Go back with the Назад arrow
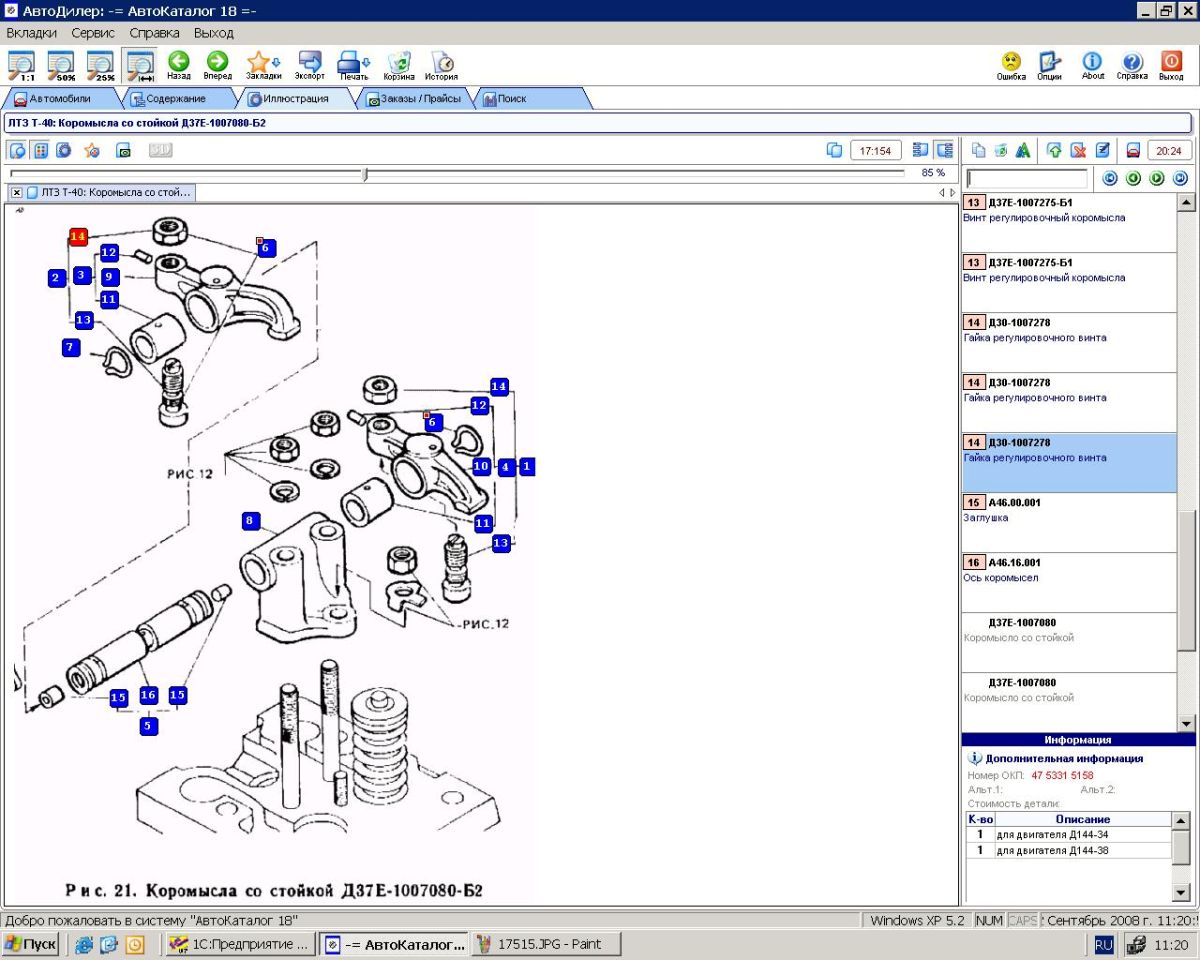This screenshot has width=1200, height=960. point(179,64)
